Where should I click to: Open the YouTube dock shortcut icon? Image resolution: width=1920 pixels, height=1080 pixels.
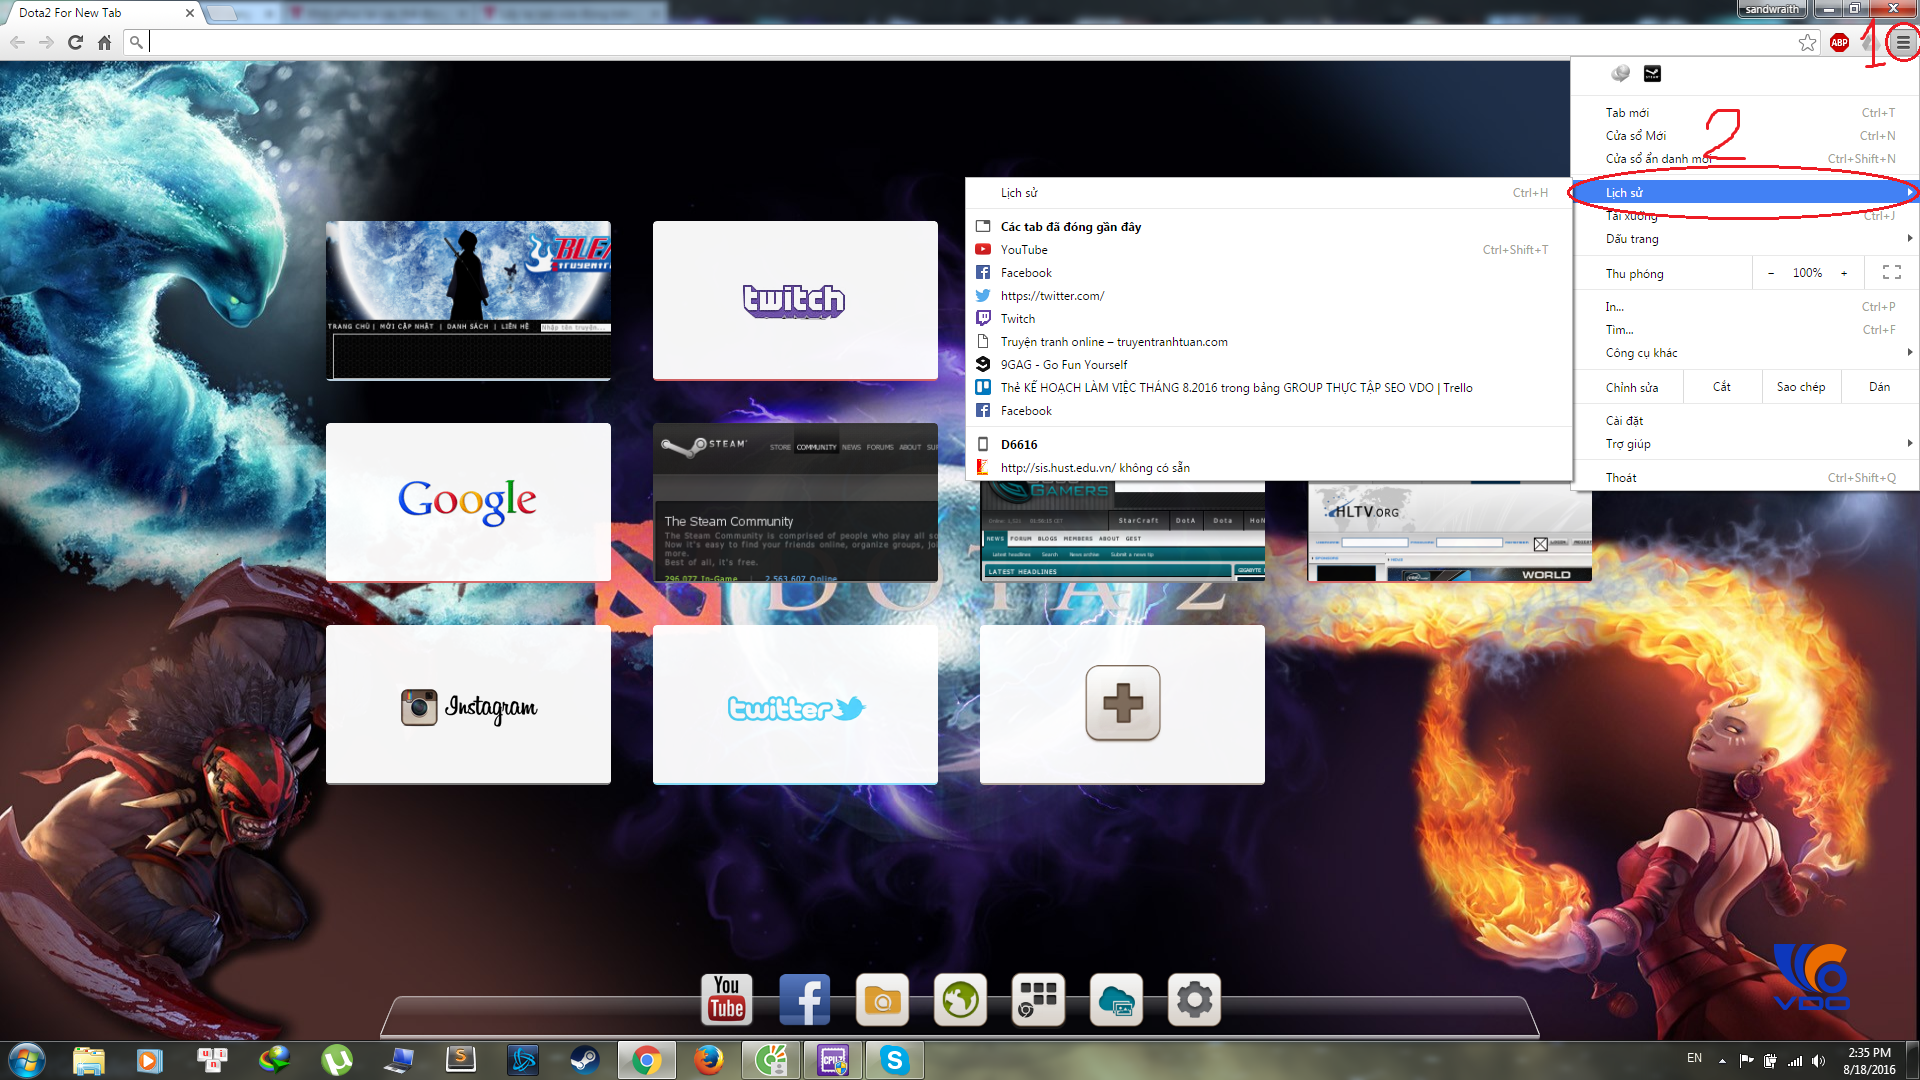[726, 999]
